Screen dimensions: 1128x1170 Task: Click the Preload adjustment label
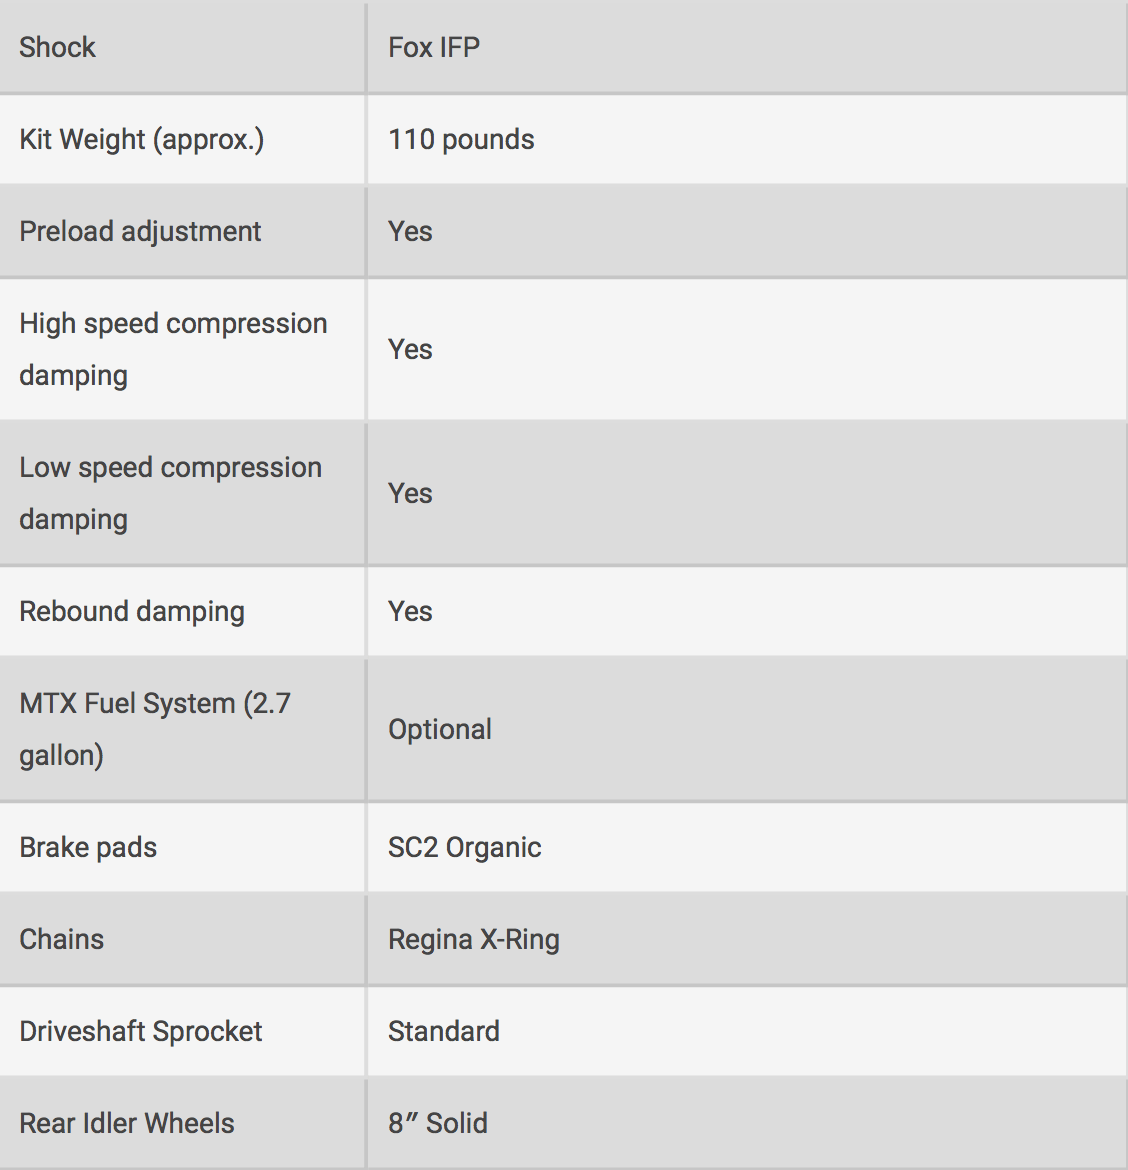pyautogui.click(x=140, y=231)
